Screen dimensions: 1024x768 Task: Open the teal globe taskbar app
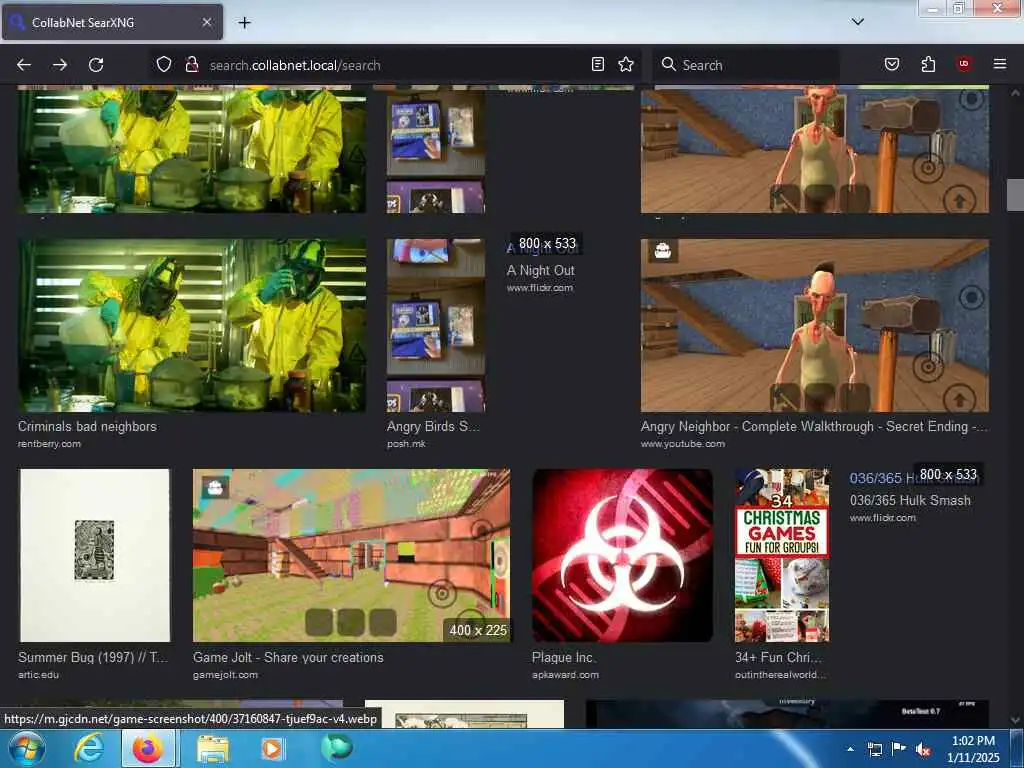[336, 748]
